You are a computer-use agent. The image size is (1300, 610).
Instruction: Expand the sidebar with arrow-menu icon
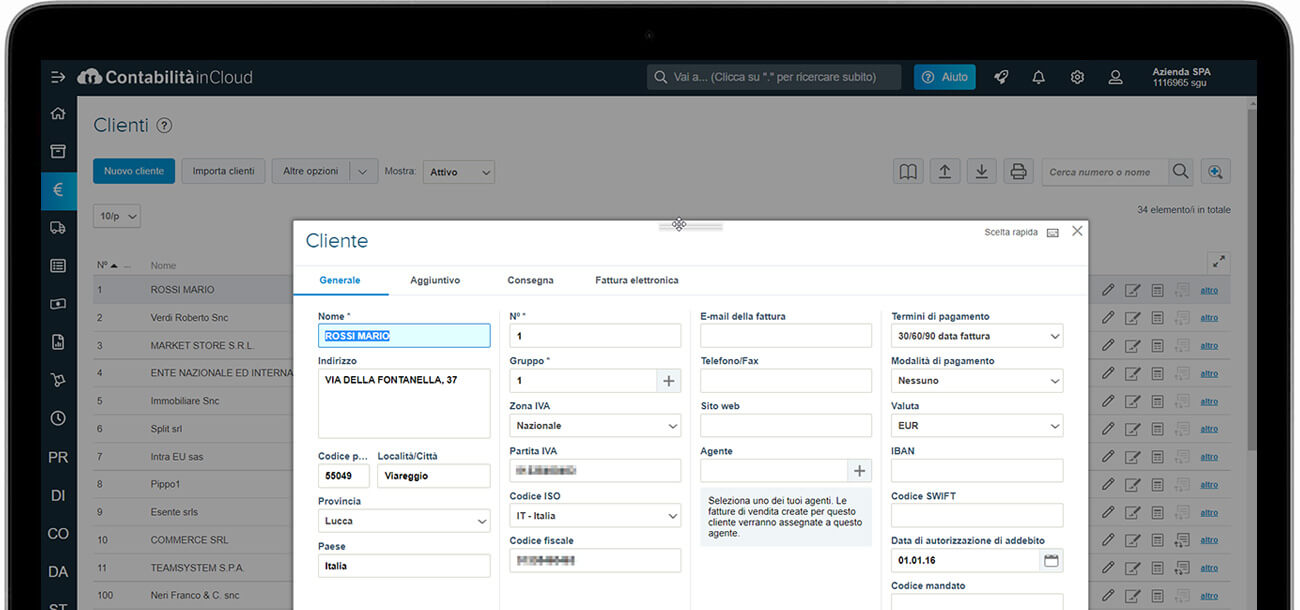pyautogui.click(x=58, y=77)
